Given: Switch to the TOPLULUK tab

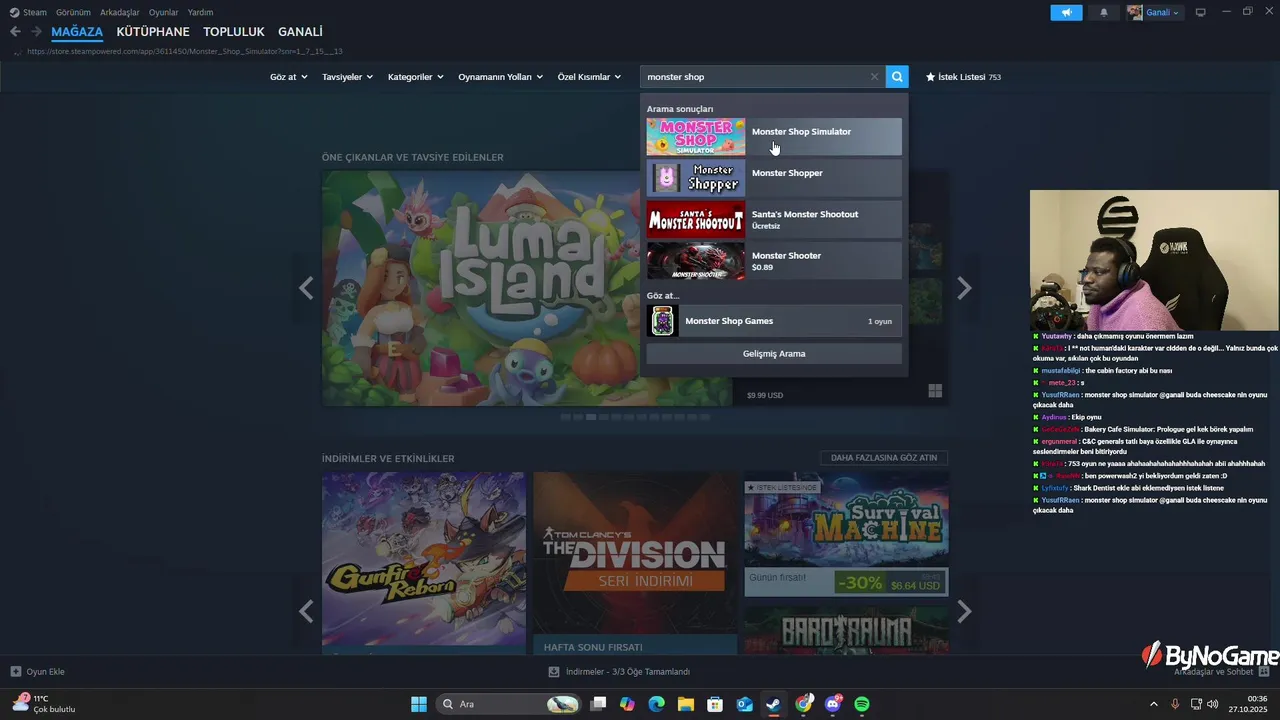Looking at the screenshot, I should tap(234, 32).
